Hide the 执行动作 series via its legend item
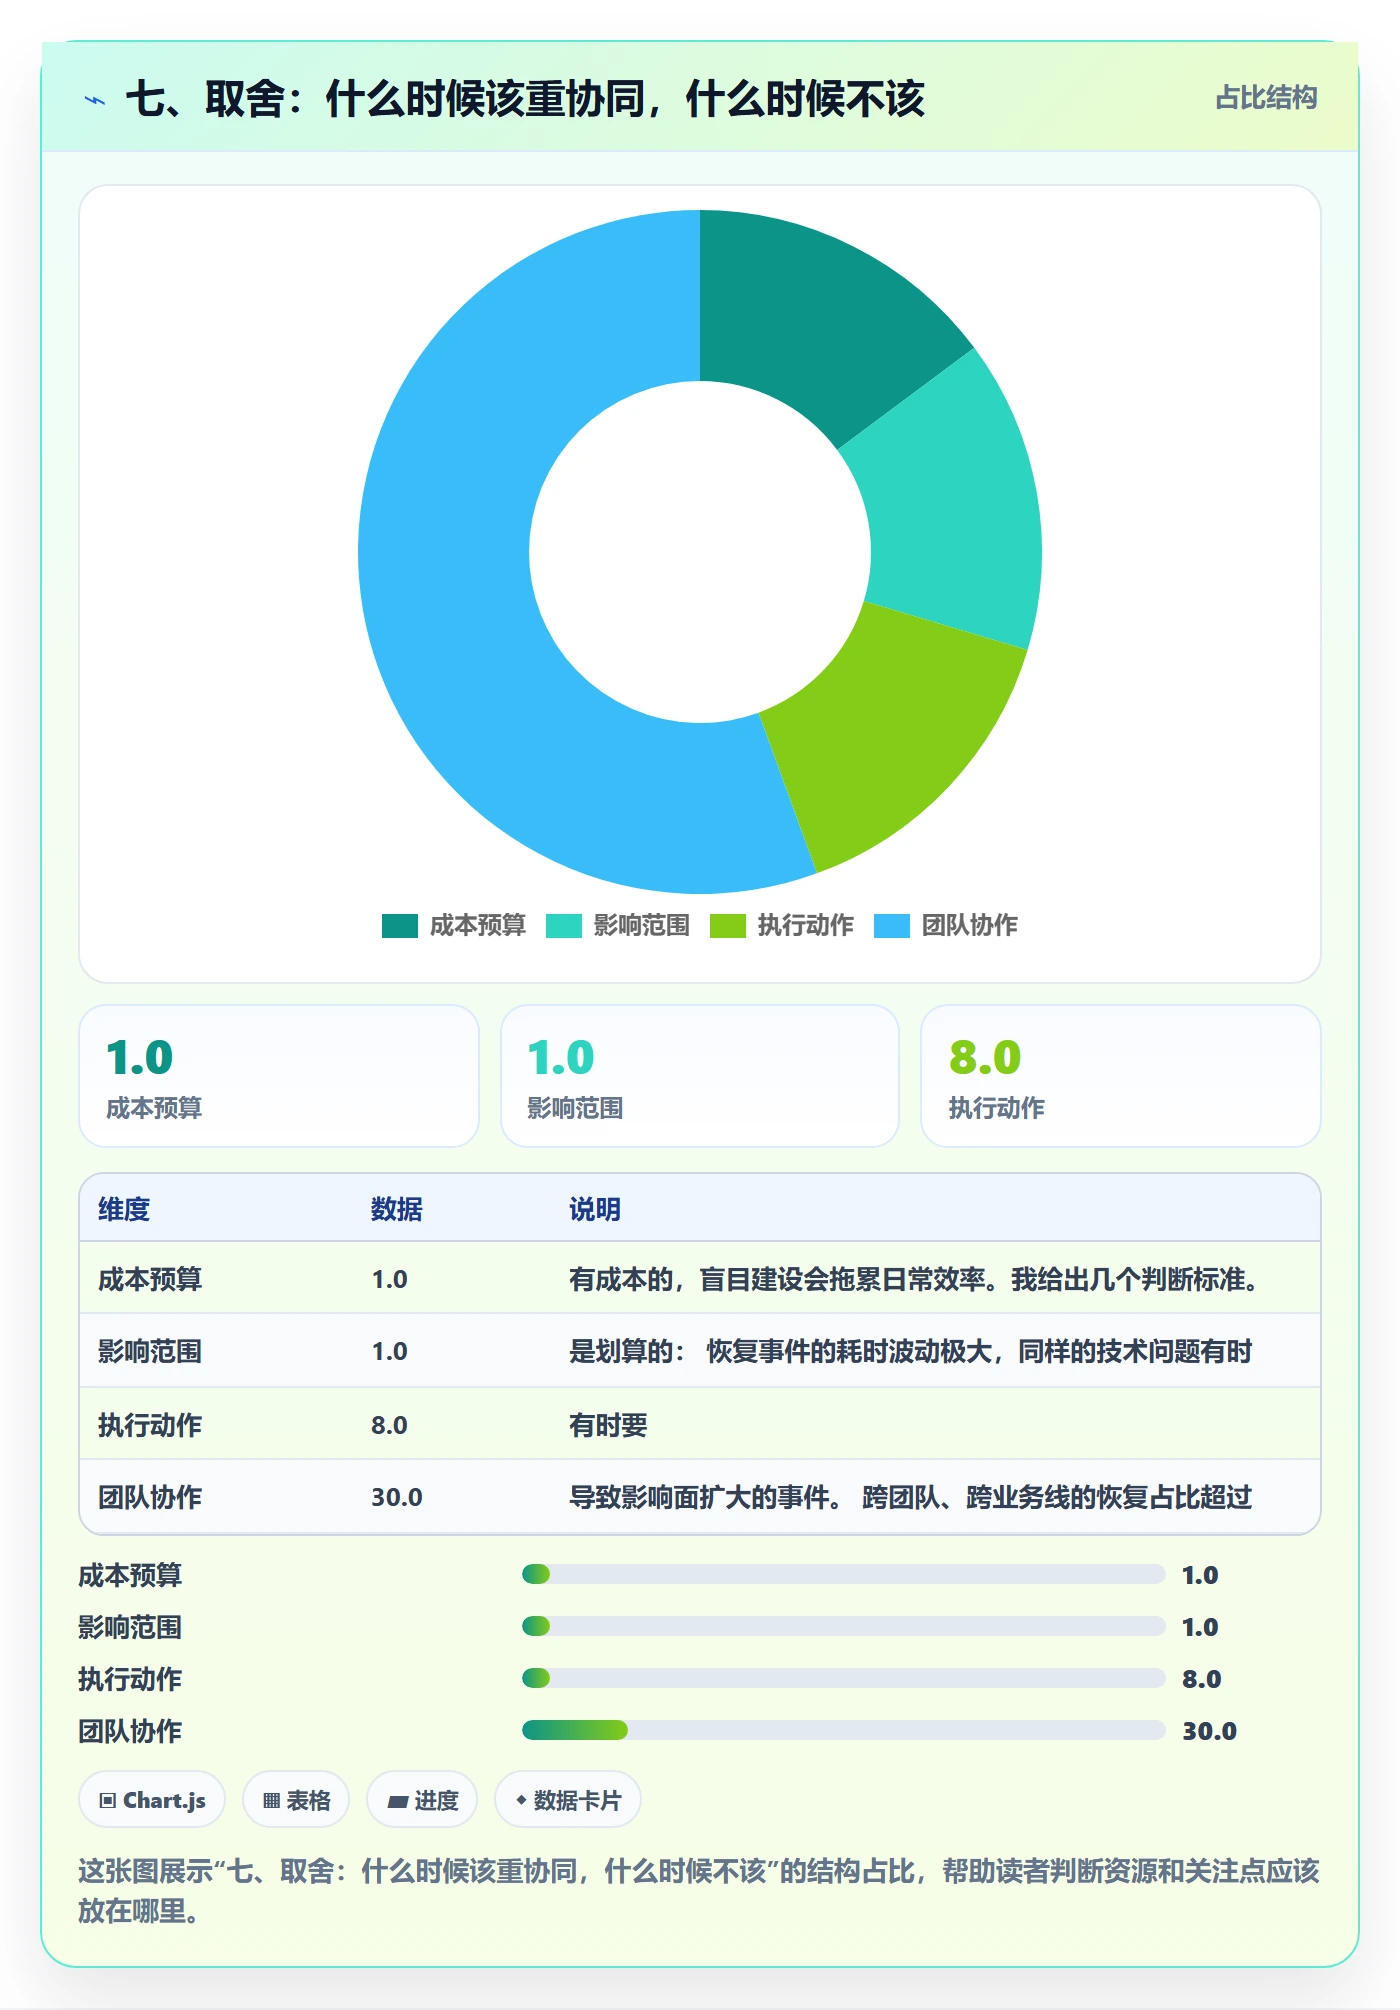The height and width of the screenshot is (2010, 1400). click(x=782, y=926)
